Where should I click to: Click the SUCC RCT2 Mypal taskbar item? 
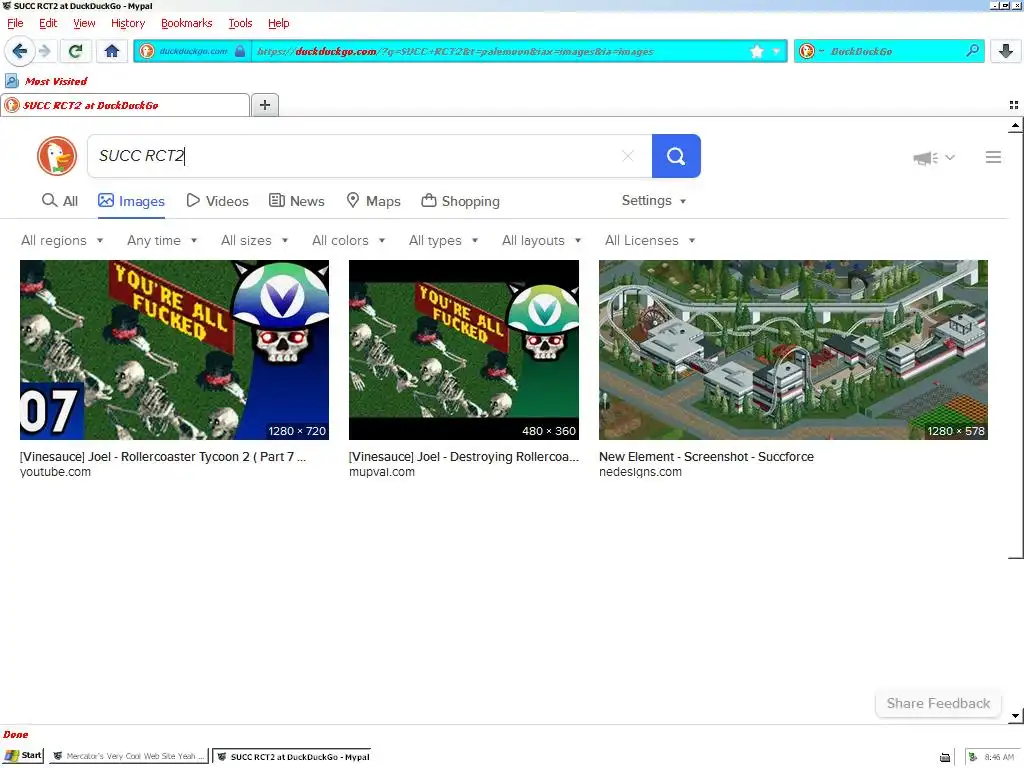[x=292, y=756]
